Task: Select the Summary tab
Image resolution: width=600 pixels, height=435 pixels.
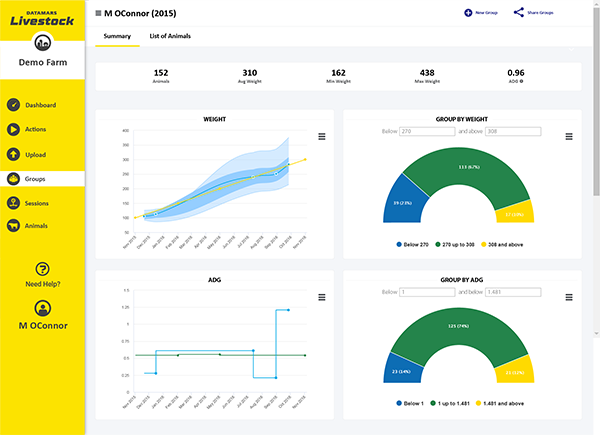Action: (116, 36)
